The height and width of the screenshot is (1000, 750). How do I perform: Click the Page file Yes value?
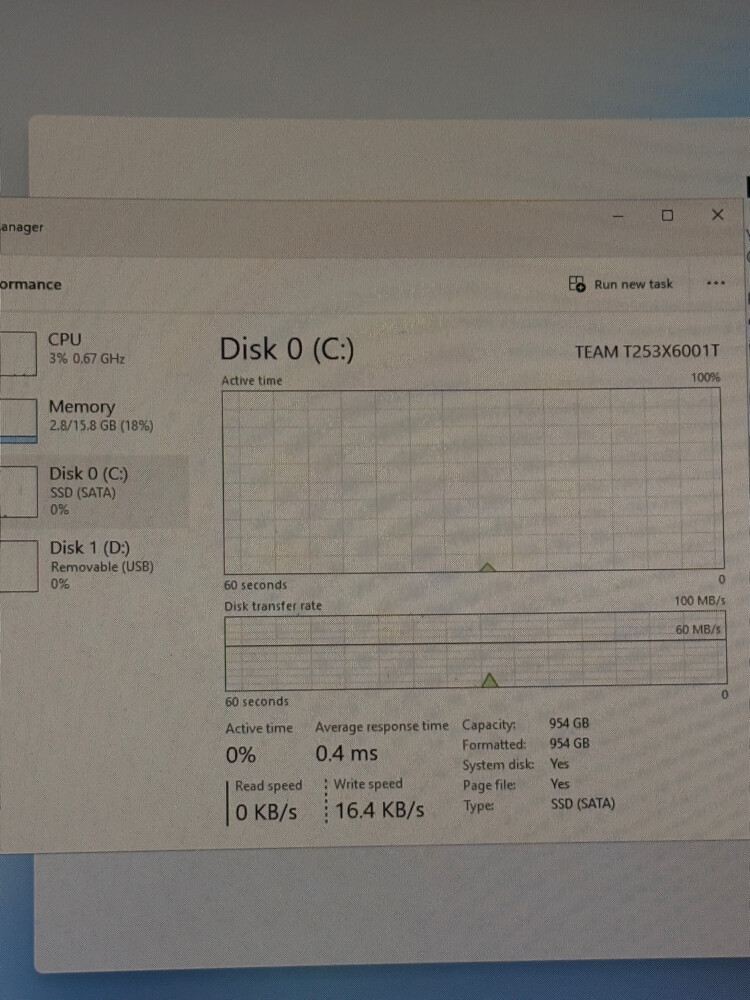[x=560, y=784]
